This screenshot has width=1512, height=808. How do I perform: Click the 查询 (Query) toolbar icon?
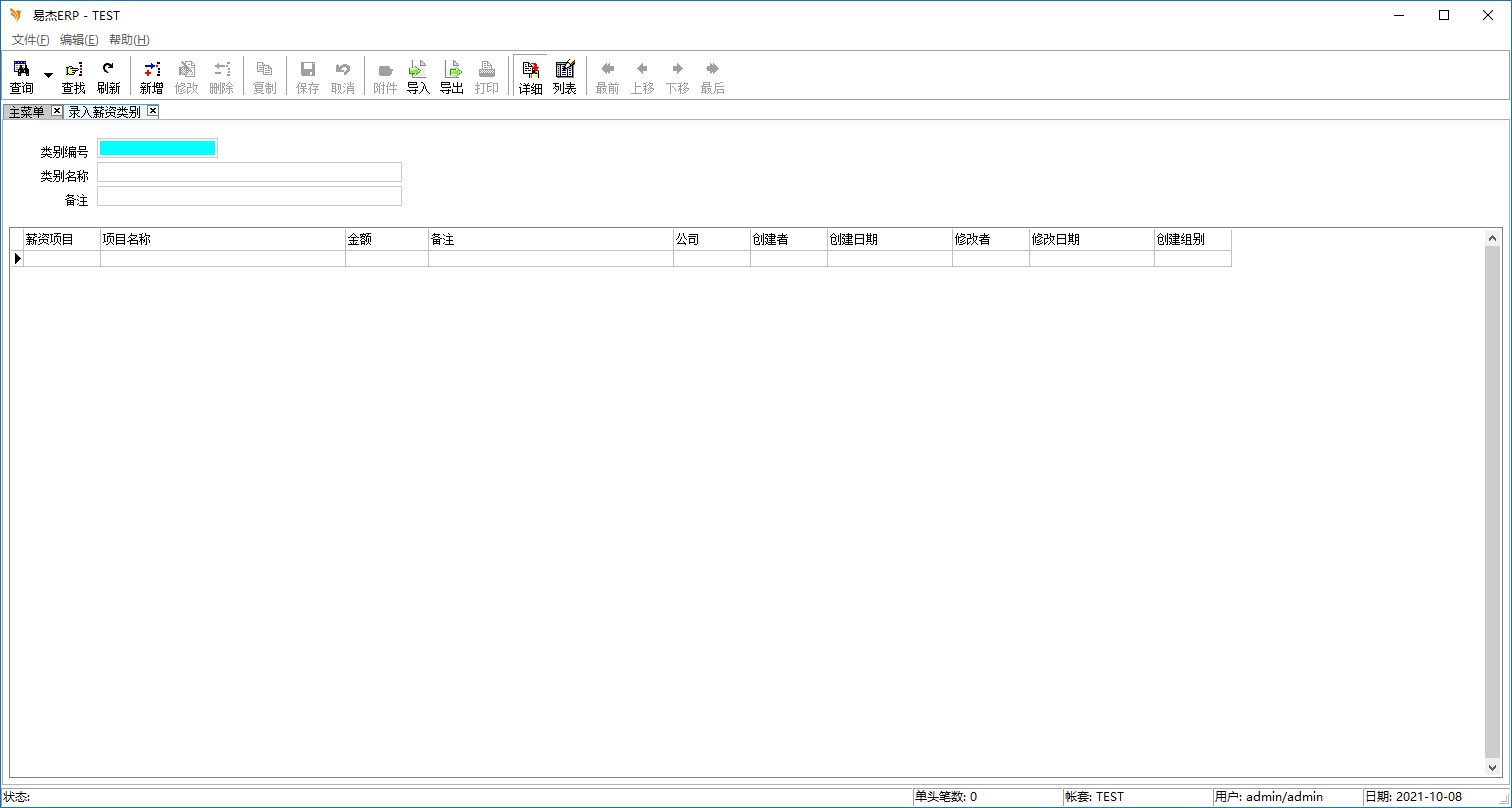point(21,76)
